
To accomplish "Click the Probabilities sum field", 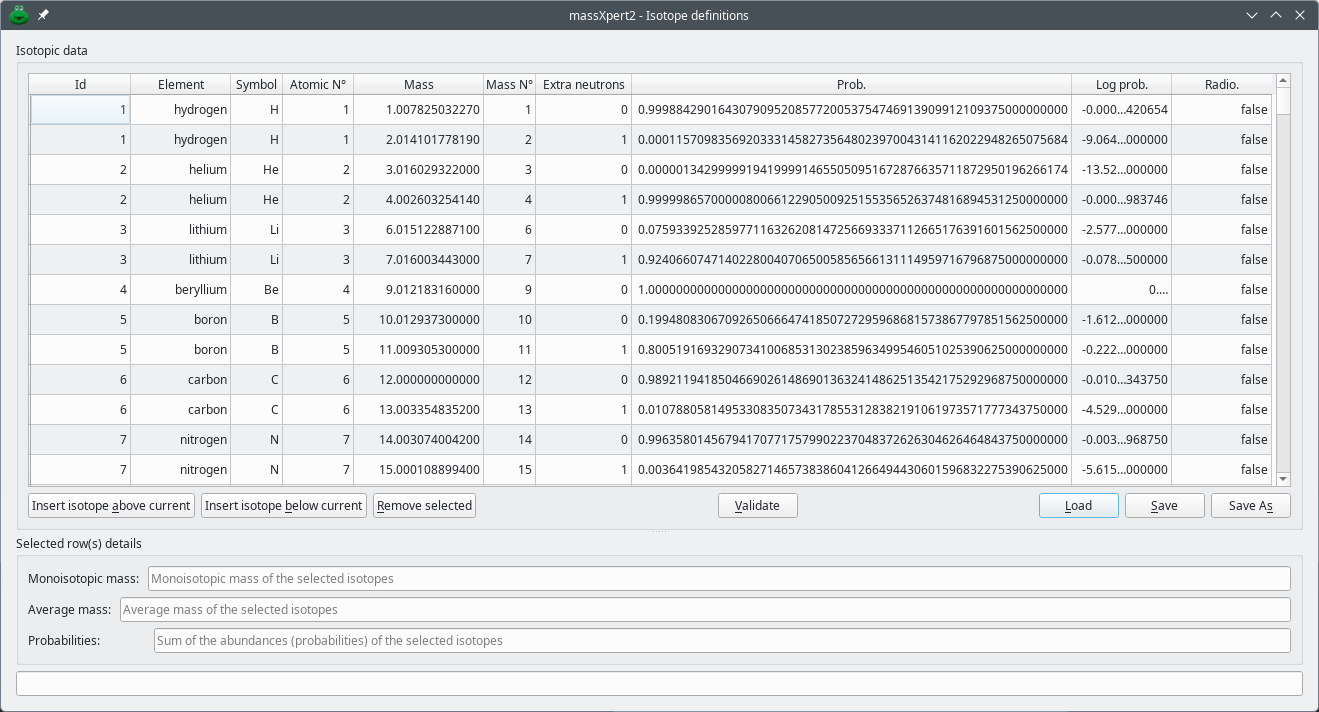I will 721,640.
